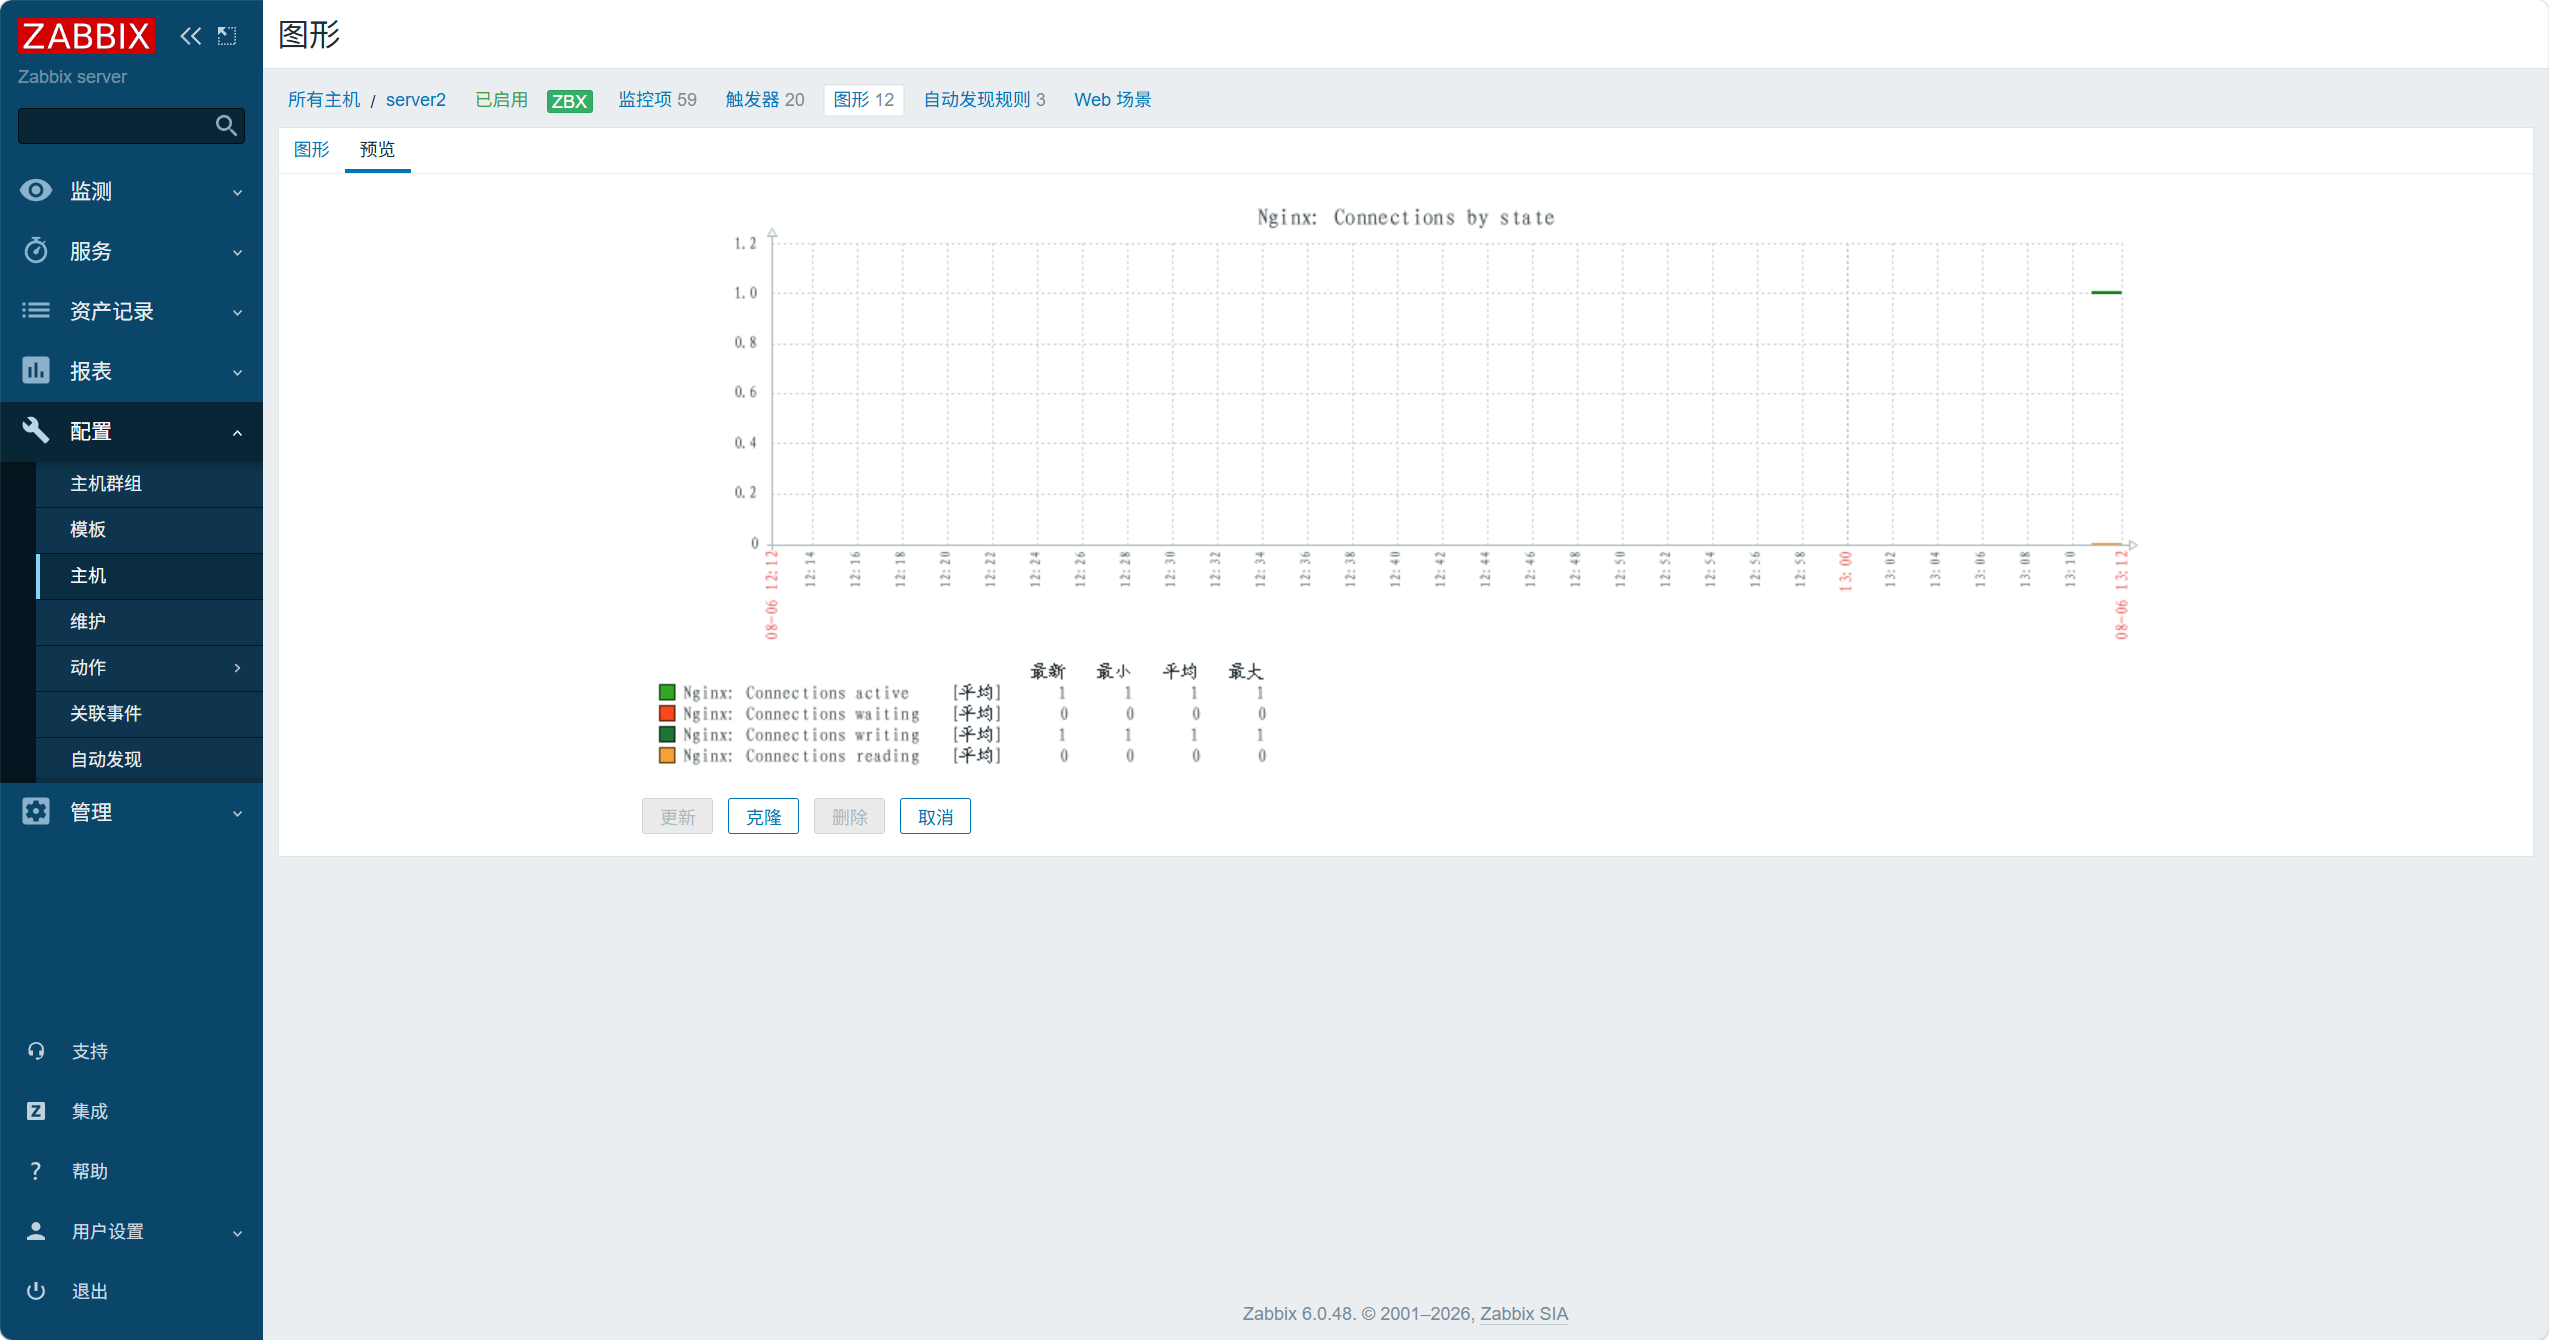Click the 删除 button
This screenshot has height=1340, width=2549.
click(x=849, y=817)
